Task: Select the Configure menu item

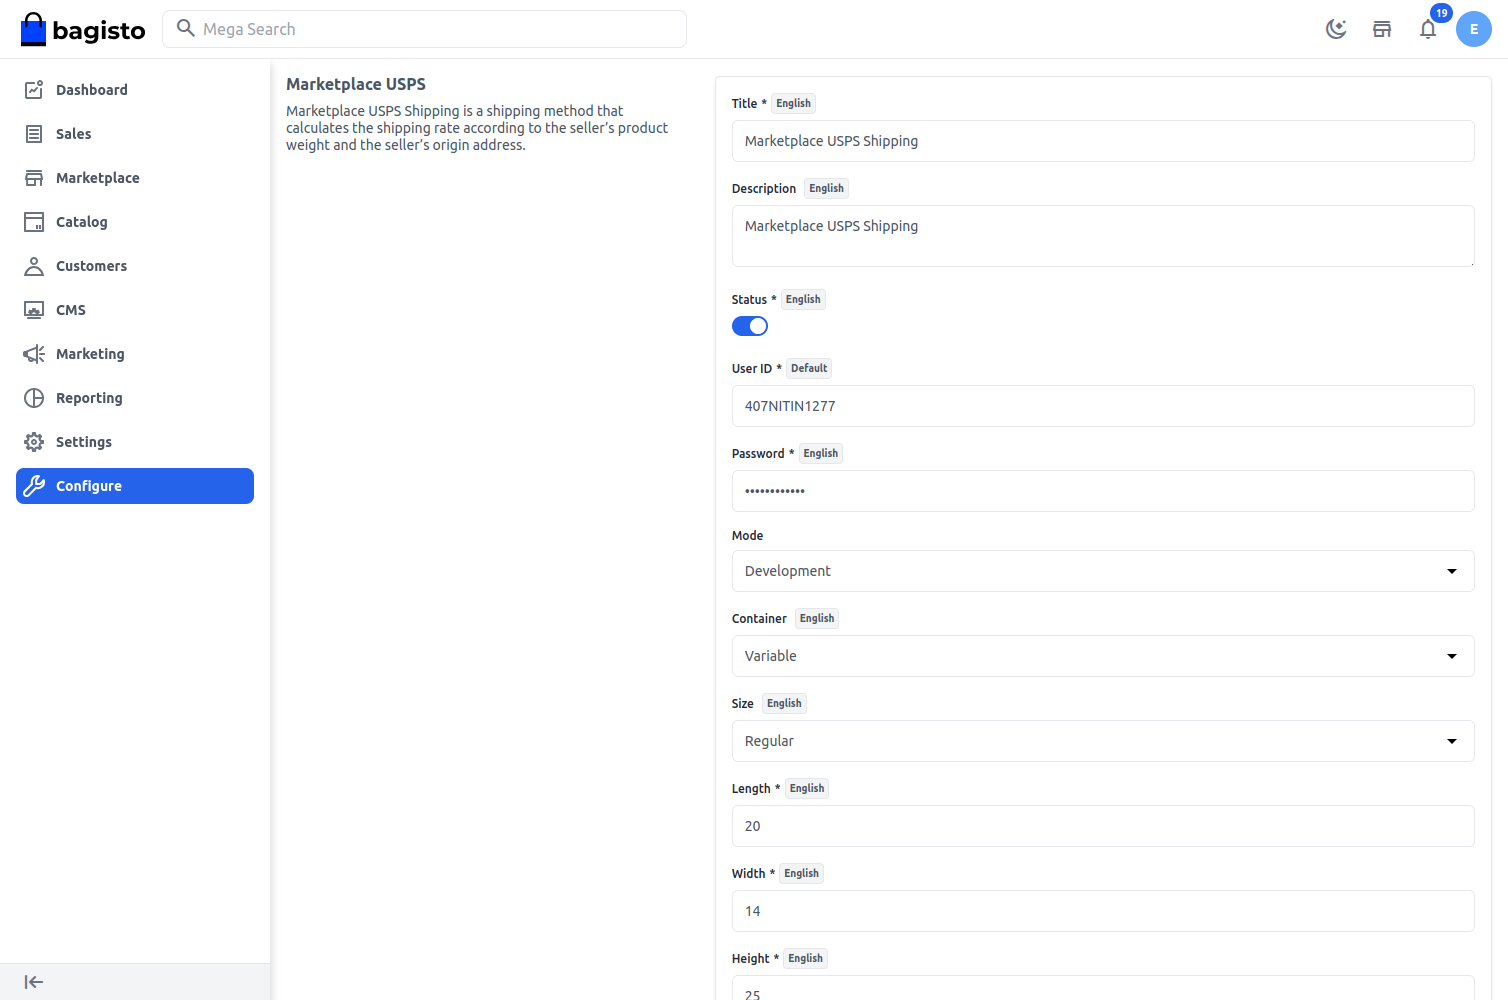Action: click(135, 486)
